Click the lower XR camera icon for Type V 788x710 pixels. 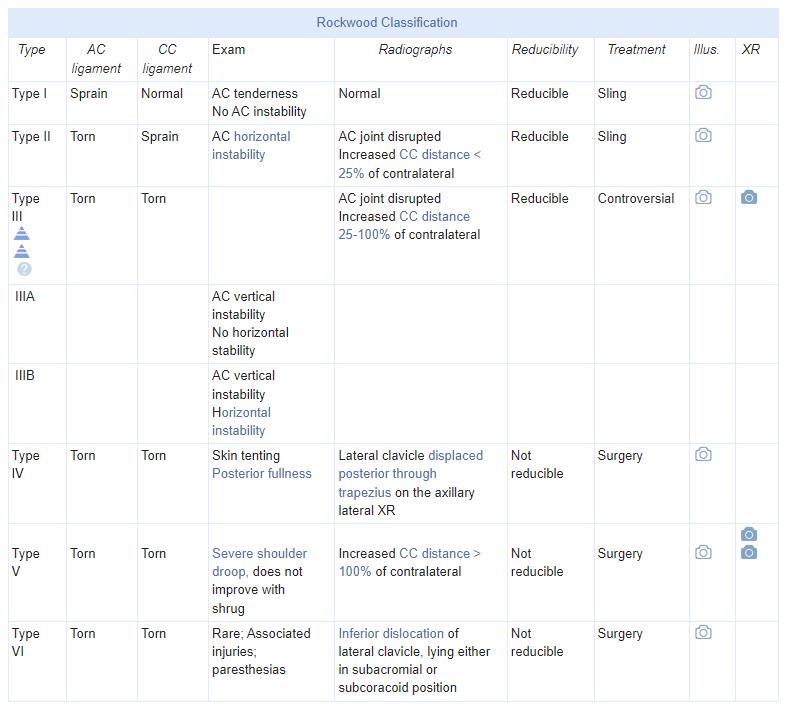pos(748,553)
